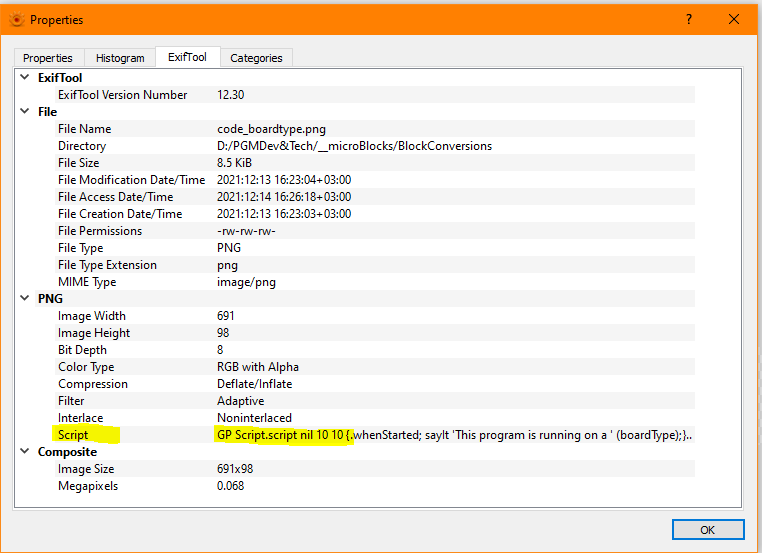Click the help question mark button
This screenshot has height=553, width=762.
[689, 19]
